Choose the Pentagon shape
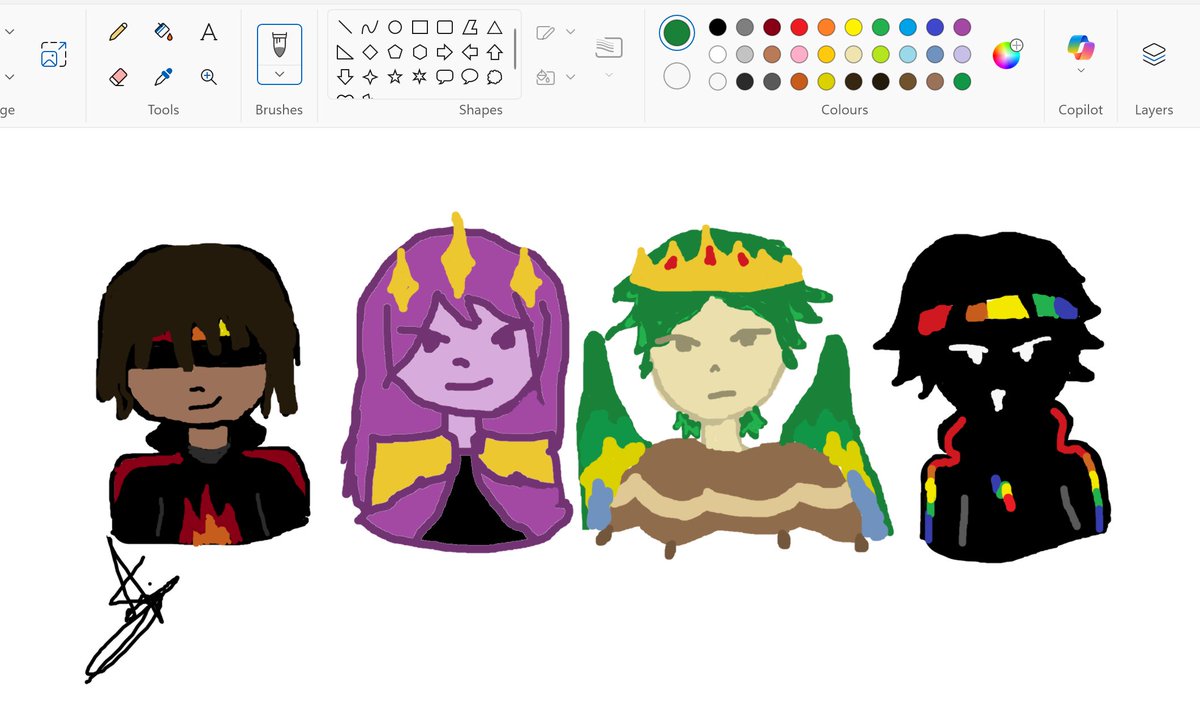This screenshot has width=1200, height=708. tap(395, 53)
